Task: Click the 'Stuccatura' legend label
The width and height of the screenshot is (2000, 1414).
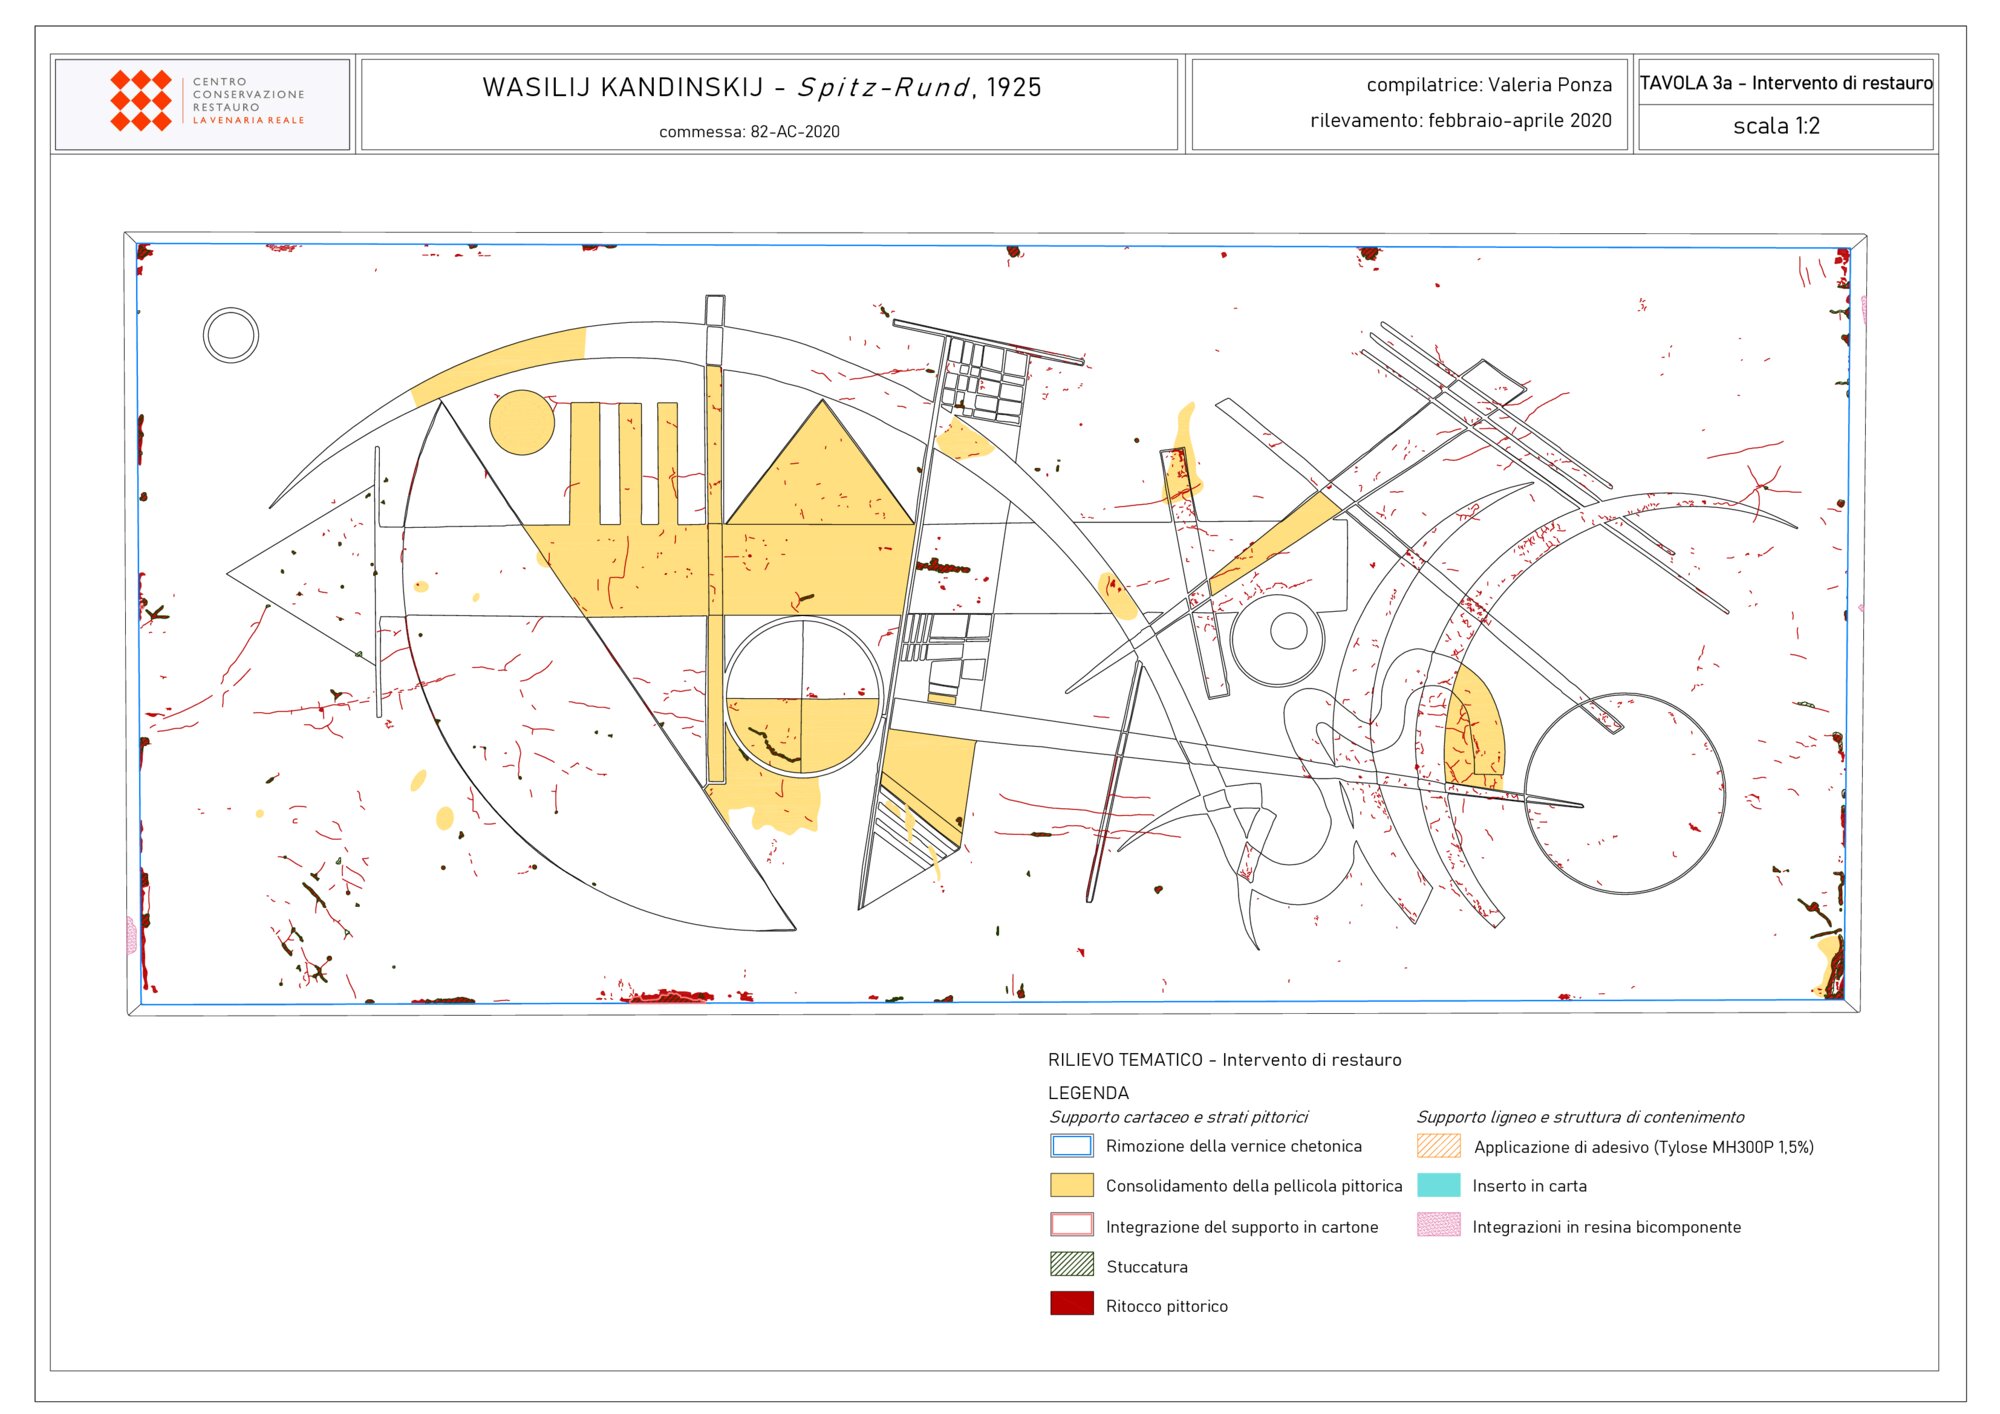Action: (1147, 1267)
